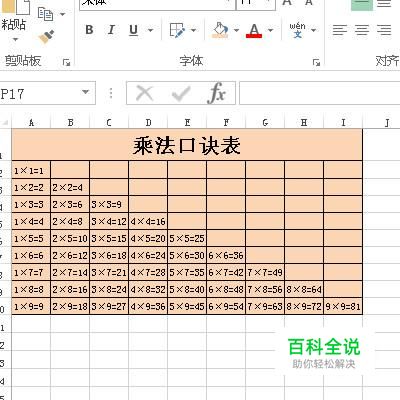
Task: Toggle Bold formatting
Action: [89, 30]
